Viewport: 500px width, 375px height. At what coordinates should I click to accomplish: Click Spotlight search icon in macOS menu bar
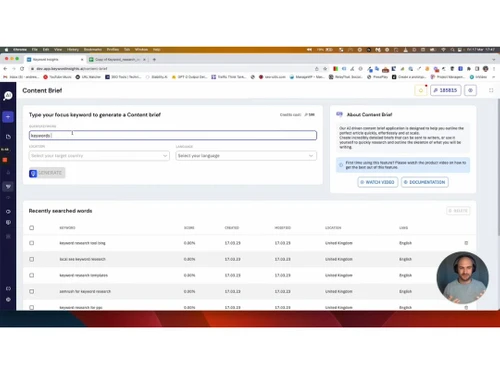tap(452, 50)
